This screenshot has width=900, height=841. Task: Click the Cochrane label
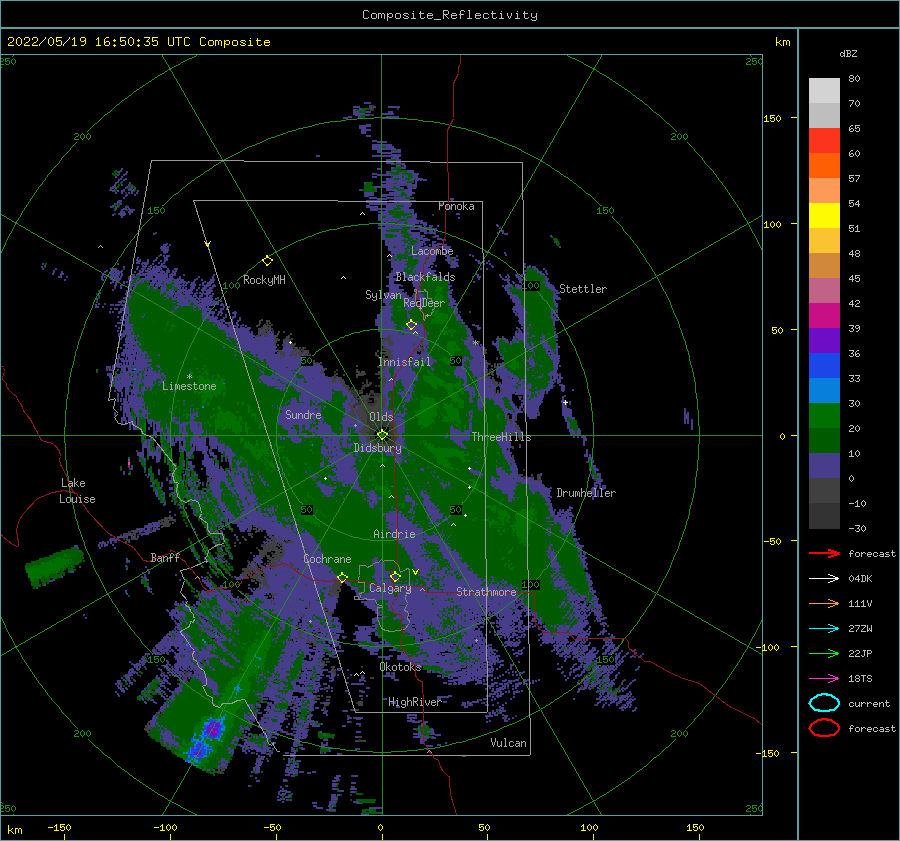point(327,559)
